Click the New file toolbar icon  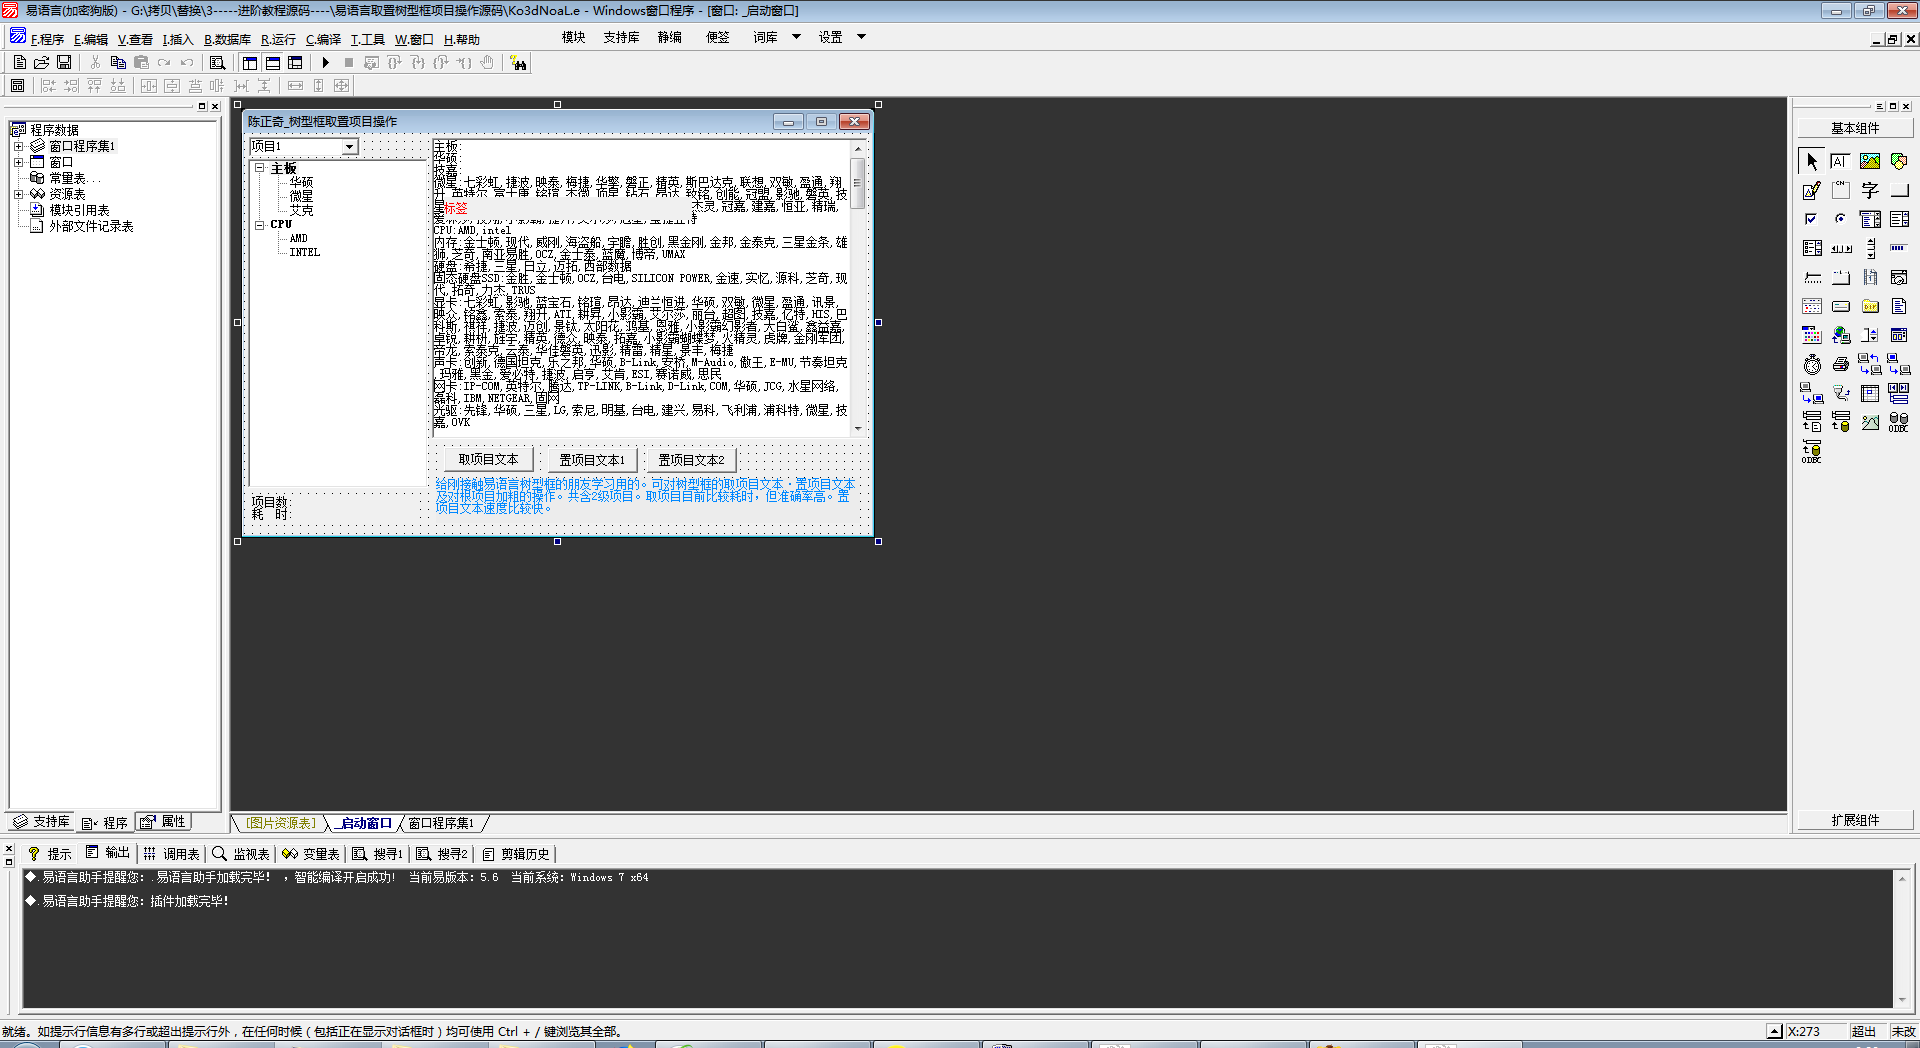tap(19, 62)
